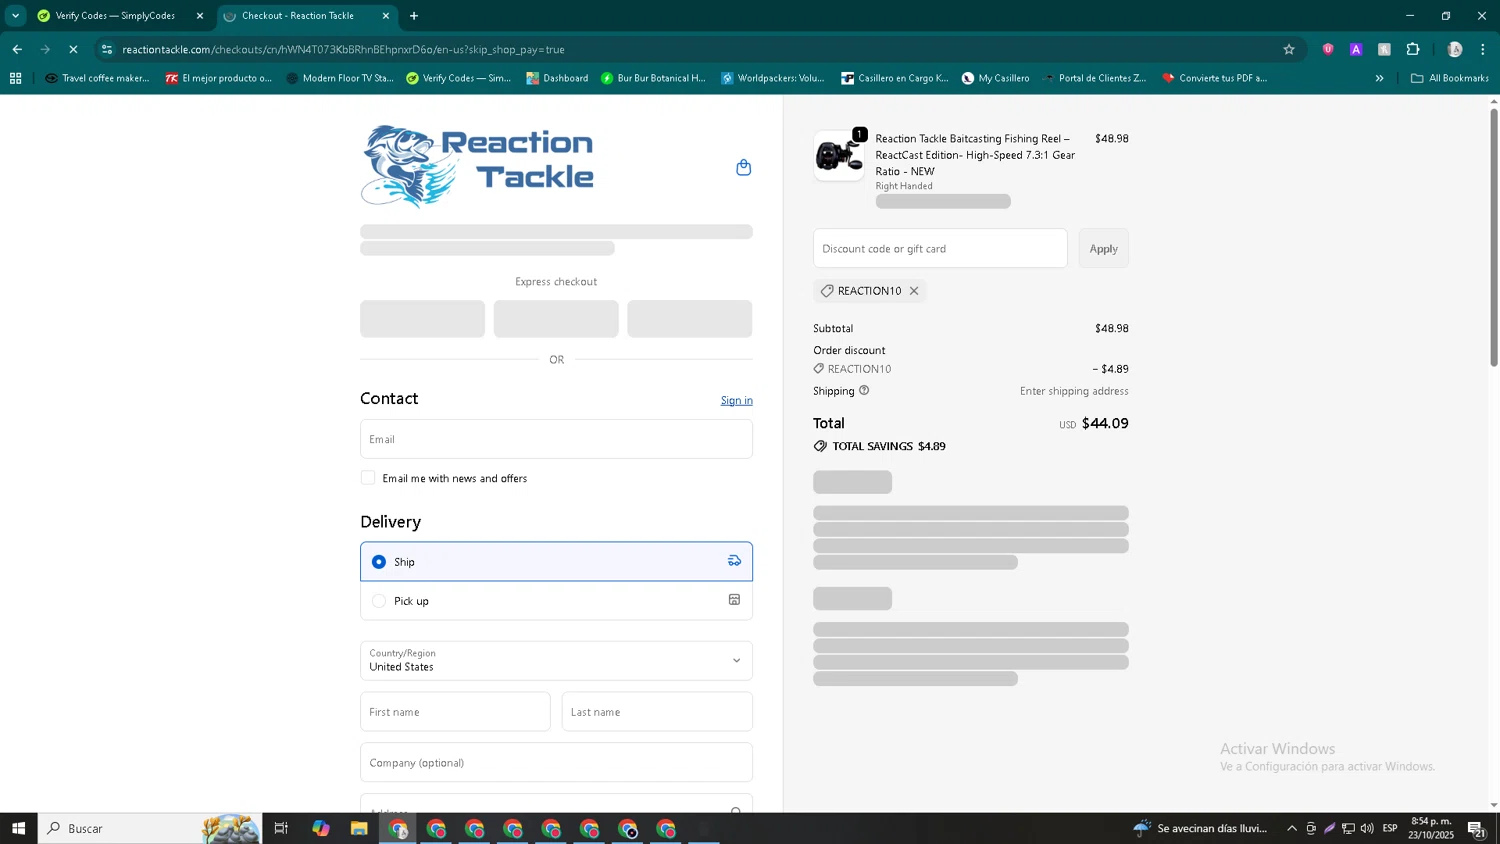The image size is (1500, 844).
Task: Open Modern Floor TV Stand bookmark
Action: tap(339, 78)
